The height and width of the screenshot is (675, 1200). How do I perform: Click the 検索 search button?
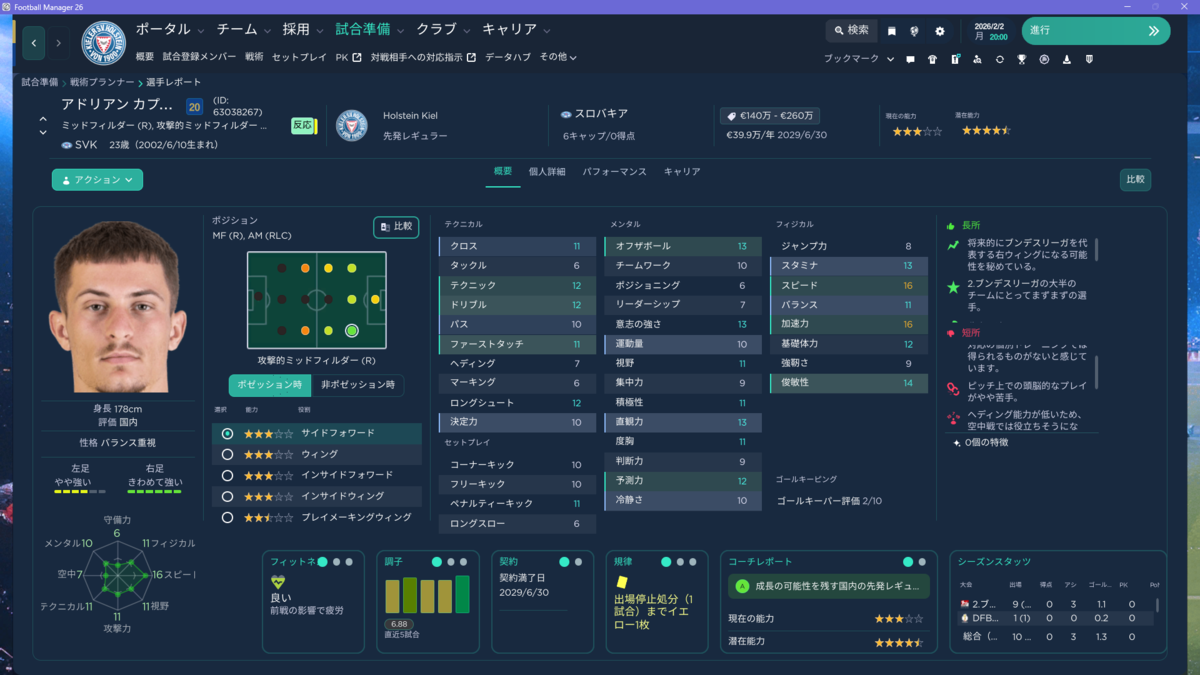851,31
